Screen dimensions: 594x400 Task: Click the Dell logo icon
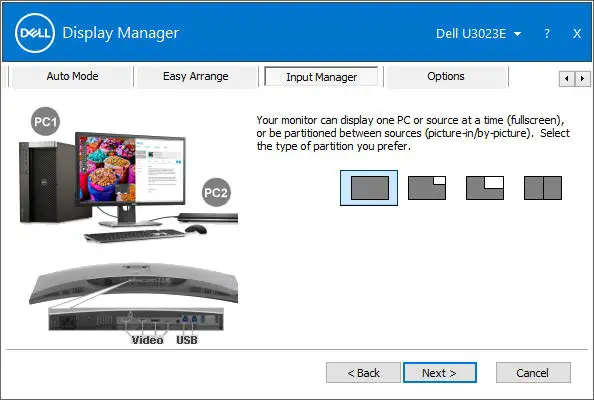click(x=35, y=33)
